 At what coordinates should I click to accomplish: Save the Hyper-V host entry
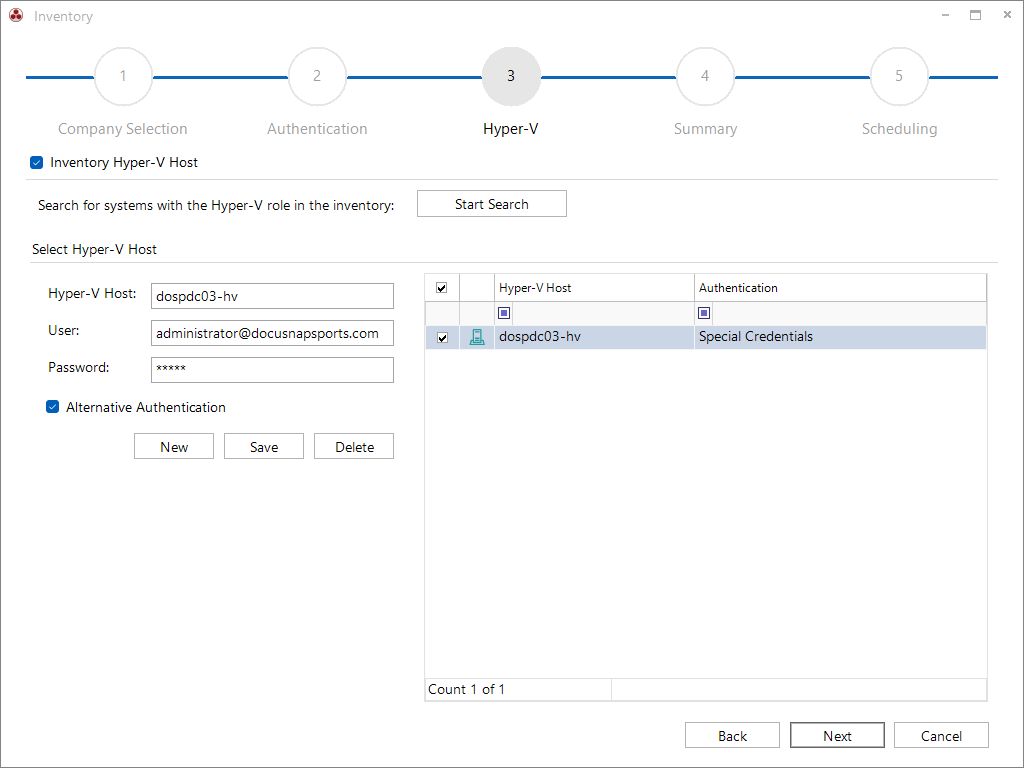(x=264, y=446)
